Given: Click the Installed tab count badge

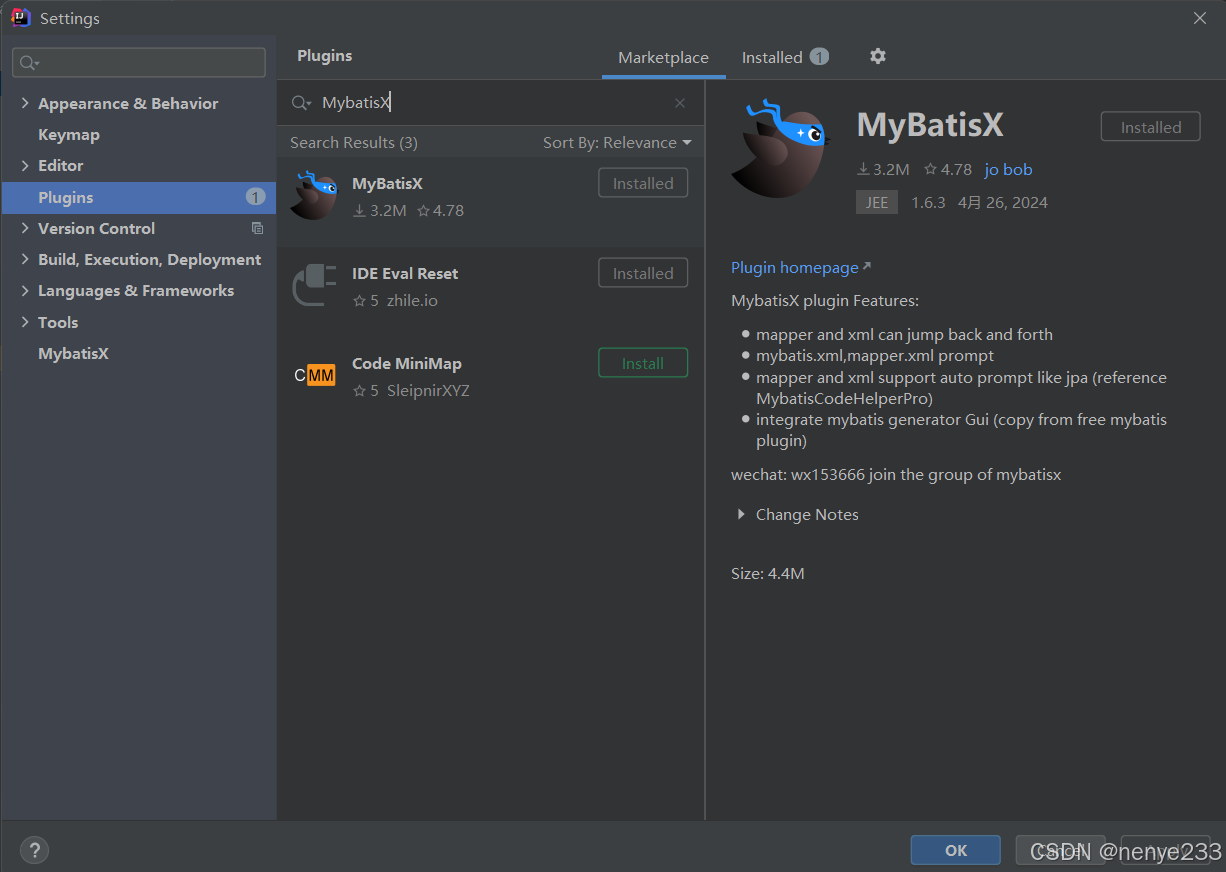Looking at the screenshot, I should (x=819, y=57).
